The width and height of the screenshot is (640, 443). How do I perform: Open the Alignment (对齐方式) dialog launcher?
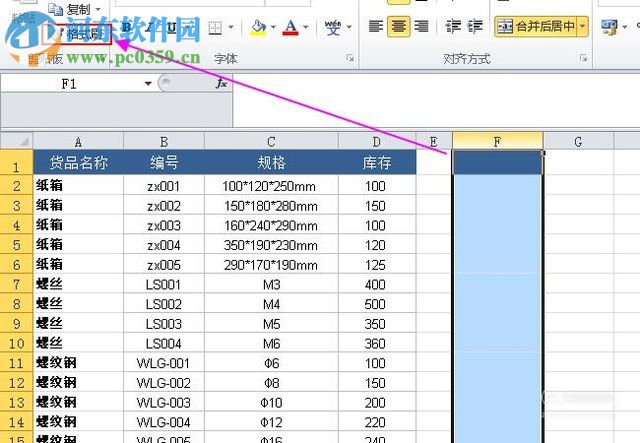click(x=584, y=58)
